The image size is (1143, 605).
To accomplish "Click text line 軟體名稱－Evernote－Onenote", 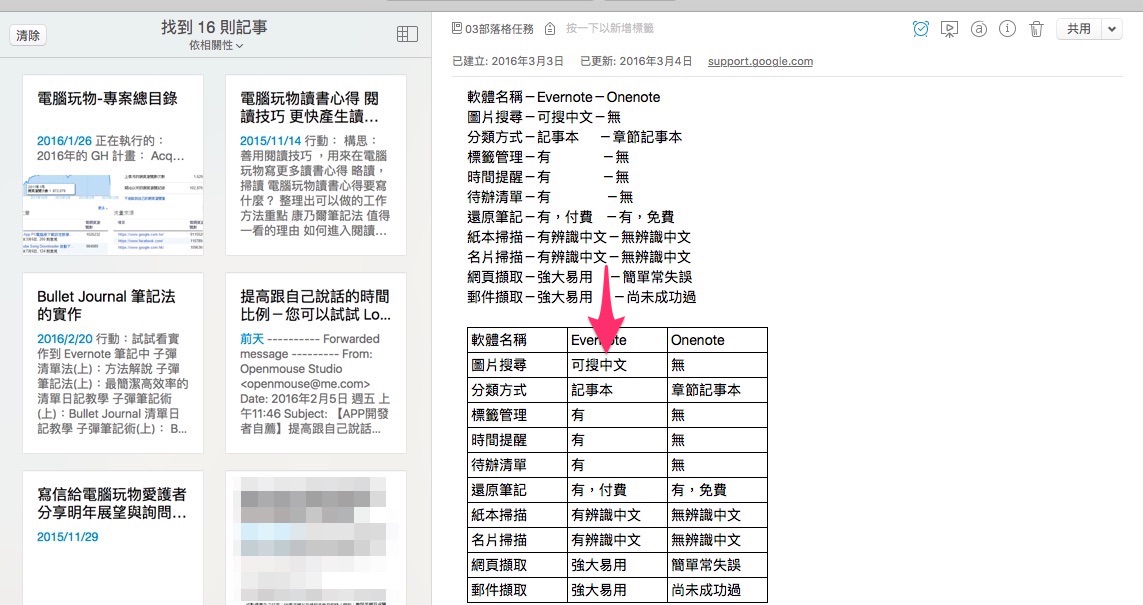I will 563,97.
